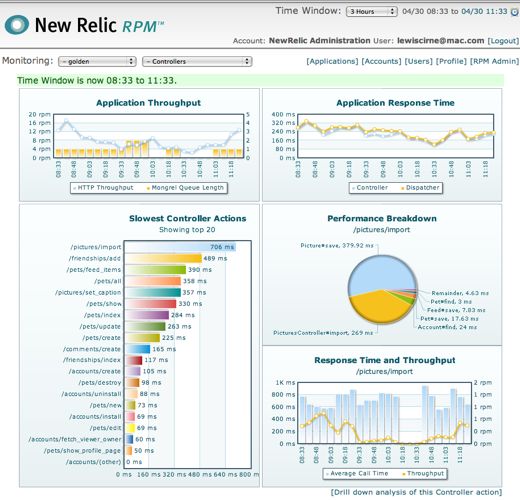Screen dimensions: 520x500
Task: Open Drill down analysis of this Controller action
Action: pos(416,492)
